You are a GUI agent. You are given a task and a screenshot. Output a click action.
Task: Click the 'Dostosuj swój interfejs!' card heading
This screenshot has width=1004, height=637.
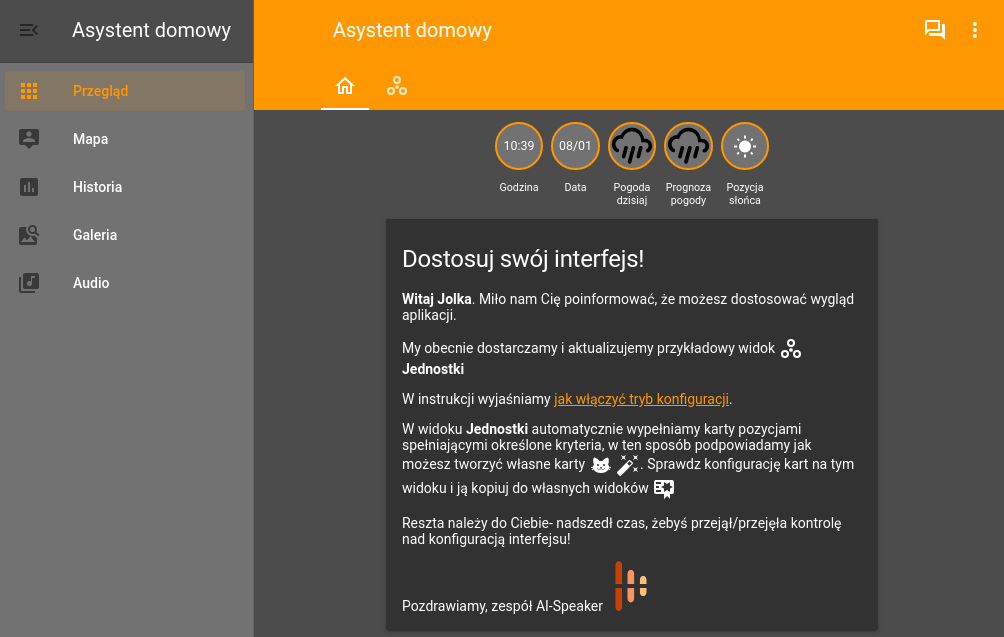pos(523,259)
